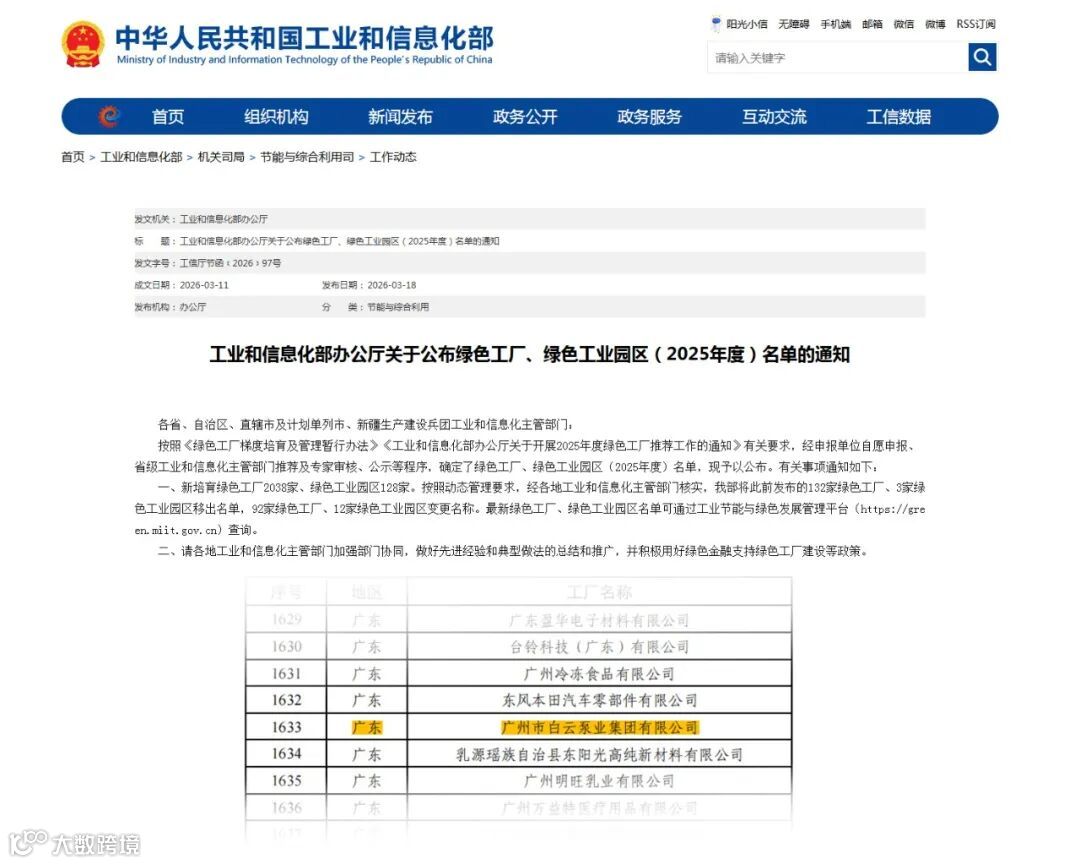Image resolution: width=1080 pixels, height=864 pixels.
Task: Click the 微博 link
Action: (x=935, y=24)
